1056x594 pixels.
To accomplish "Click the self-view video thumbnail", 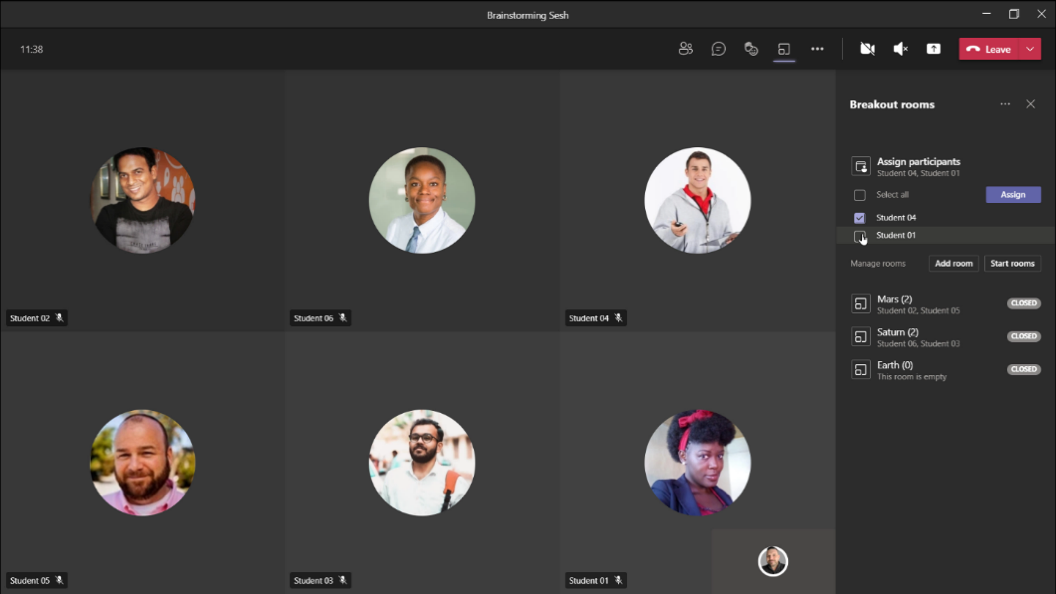I will click(x=772, y=561).
